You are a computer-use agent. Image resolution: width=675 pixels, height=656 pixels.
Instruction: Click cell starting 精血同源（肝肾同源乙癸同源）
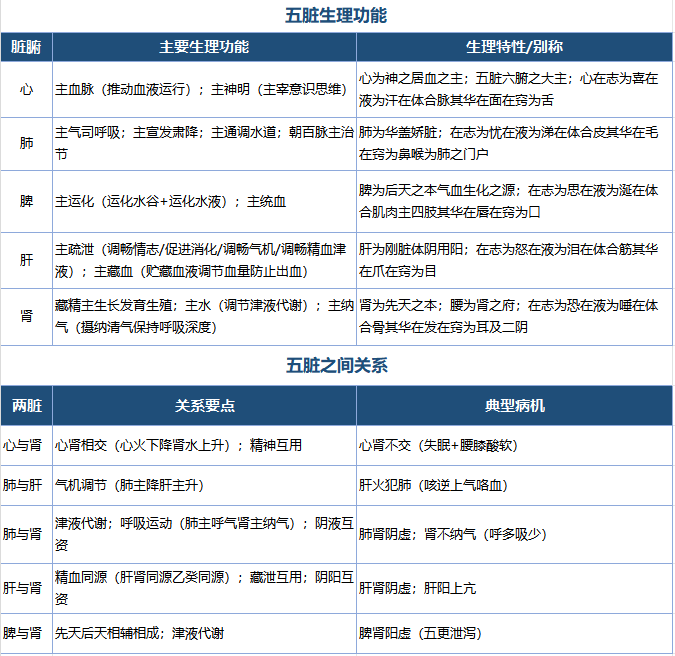coord(204,588)
